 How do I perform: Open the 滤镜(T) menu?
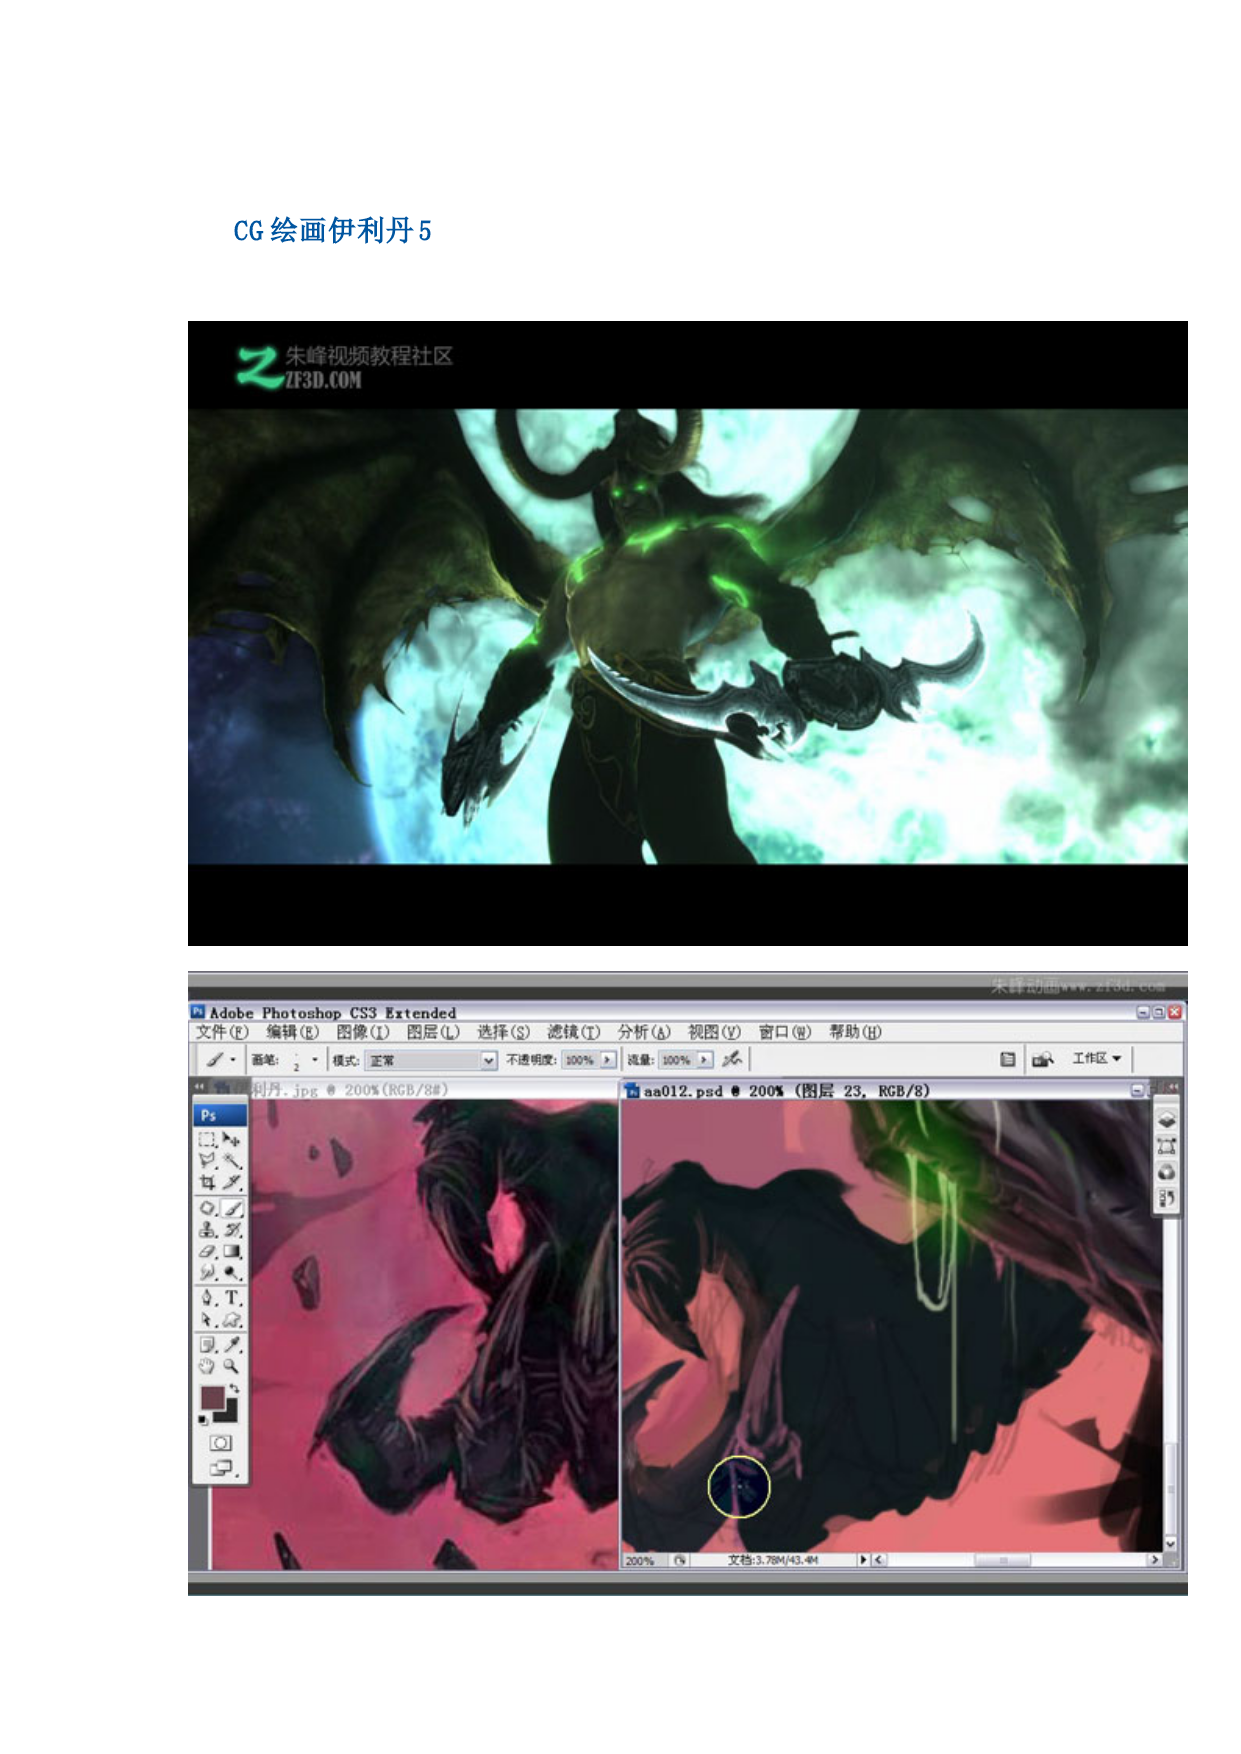[573, 1032]
